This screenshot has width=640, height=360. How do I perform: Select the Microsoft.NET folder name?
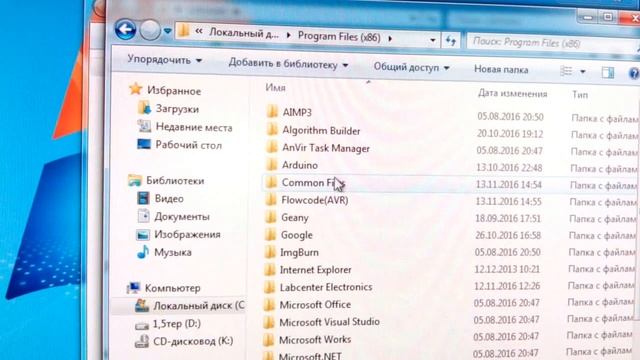pyautogui.click(x=310, y=356)
